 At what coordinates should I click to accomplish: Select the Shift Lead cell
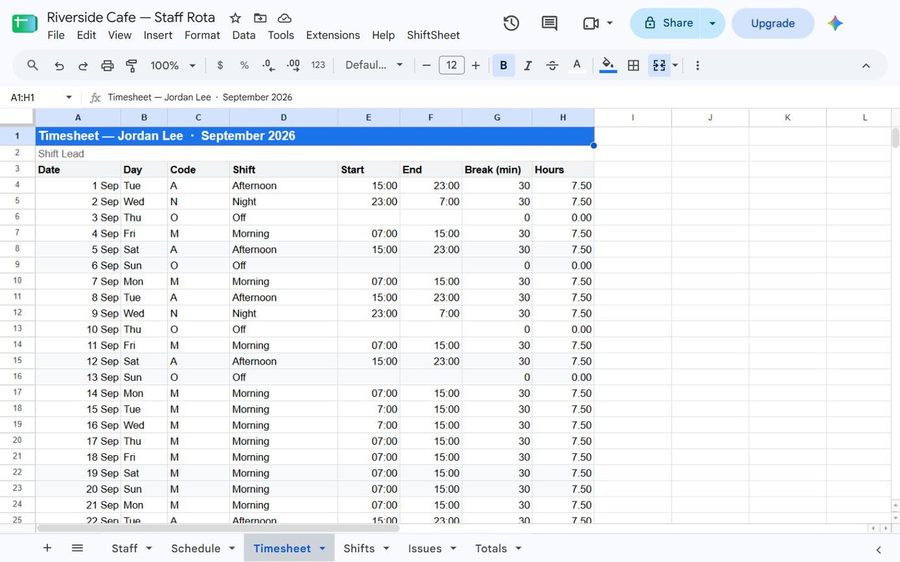(78, 153)
